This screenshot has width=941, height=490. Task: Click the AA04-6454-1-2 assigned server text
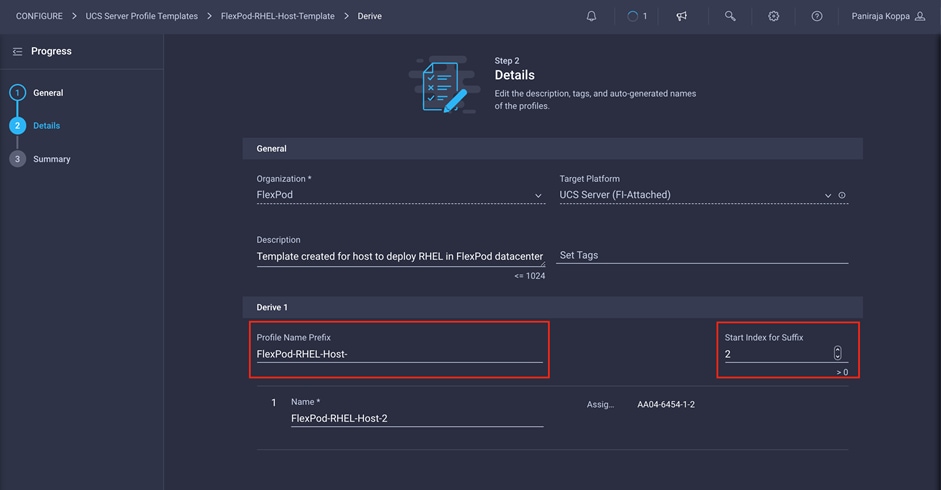(666, 405)
